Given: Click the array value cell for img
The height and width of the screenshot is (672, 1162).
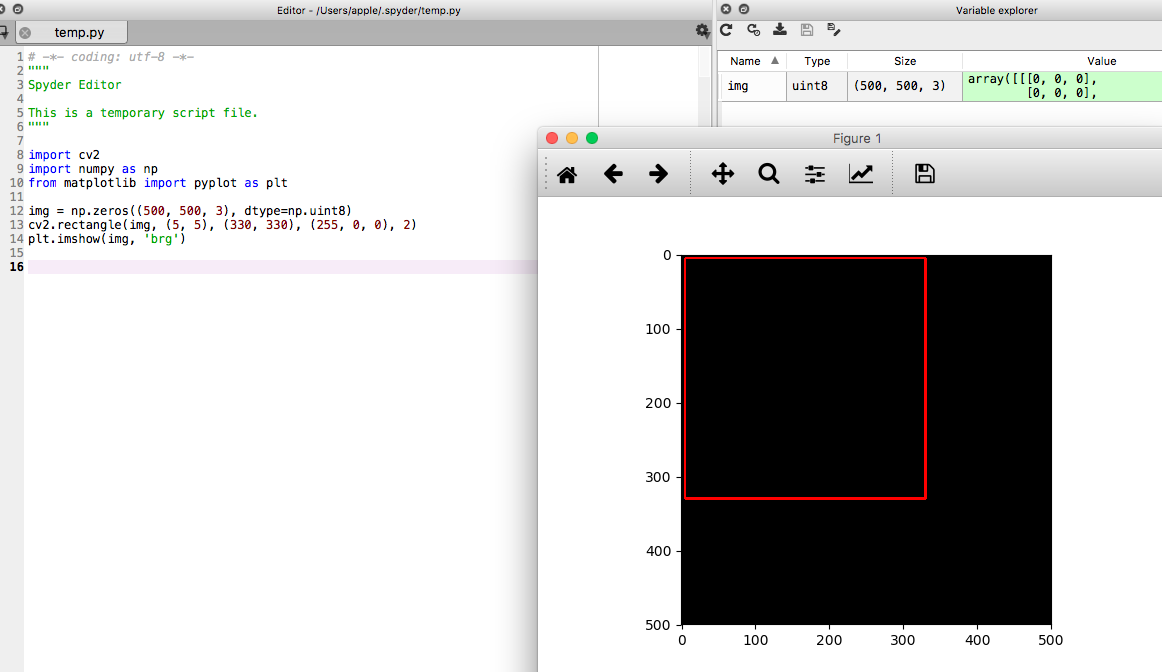Looking at the screenshot, I should [1062, 86].
